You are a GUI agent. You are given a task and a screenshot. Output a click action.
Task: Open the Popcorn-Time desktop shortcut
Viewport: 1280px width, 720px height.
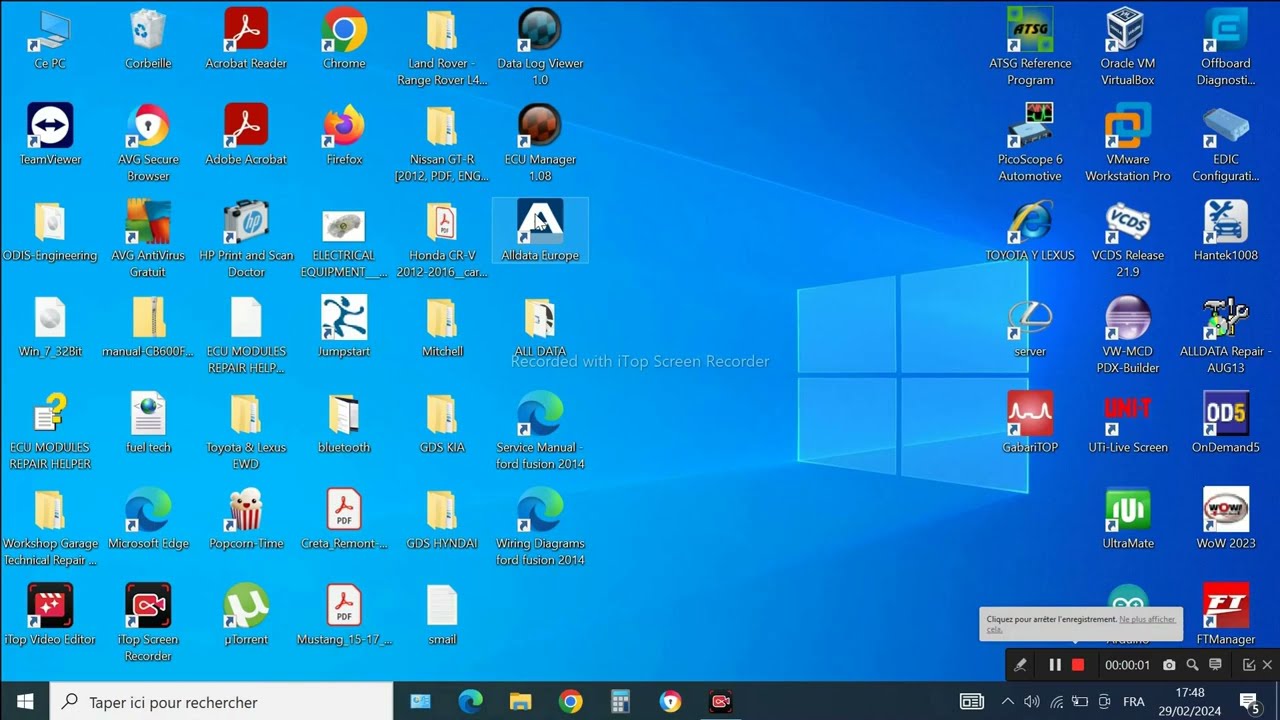[x=246, y=519]
